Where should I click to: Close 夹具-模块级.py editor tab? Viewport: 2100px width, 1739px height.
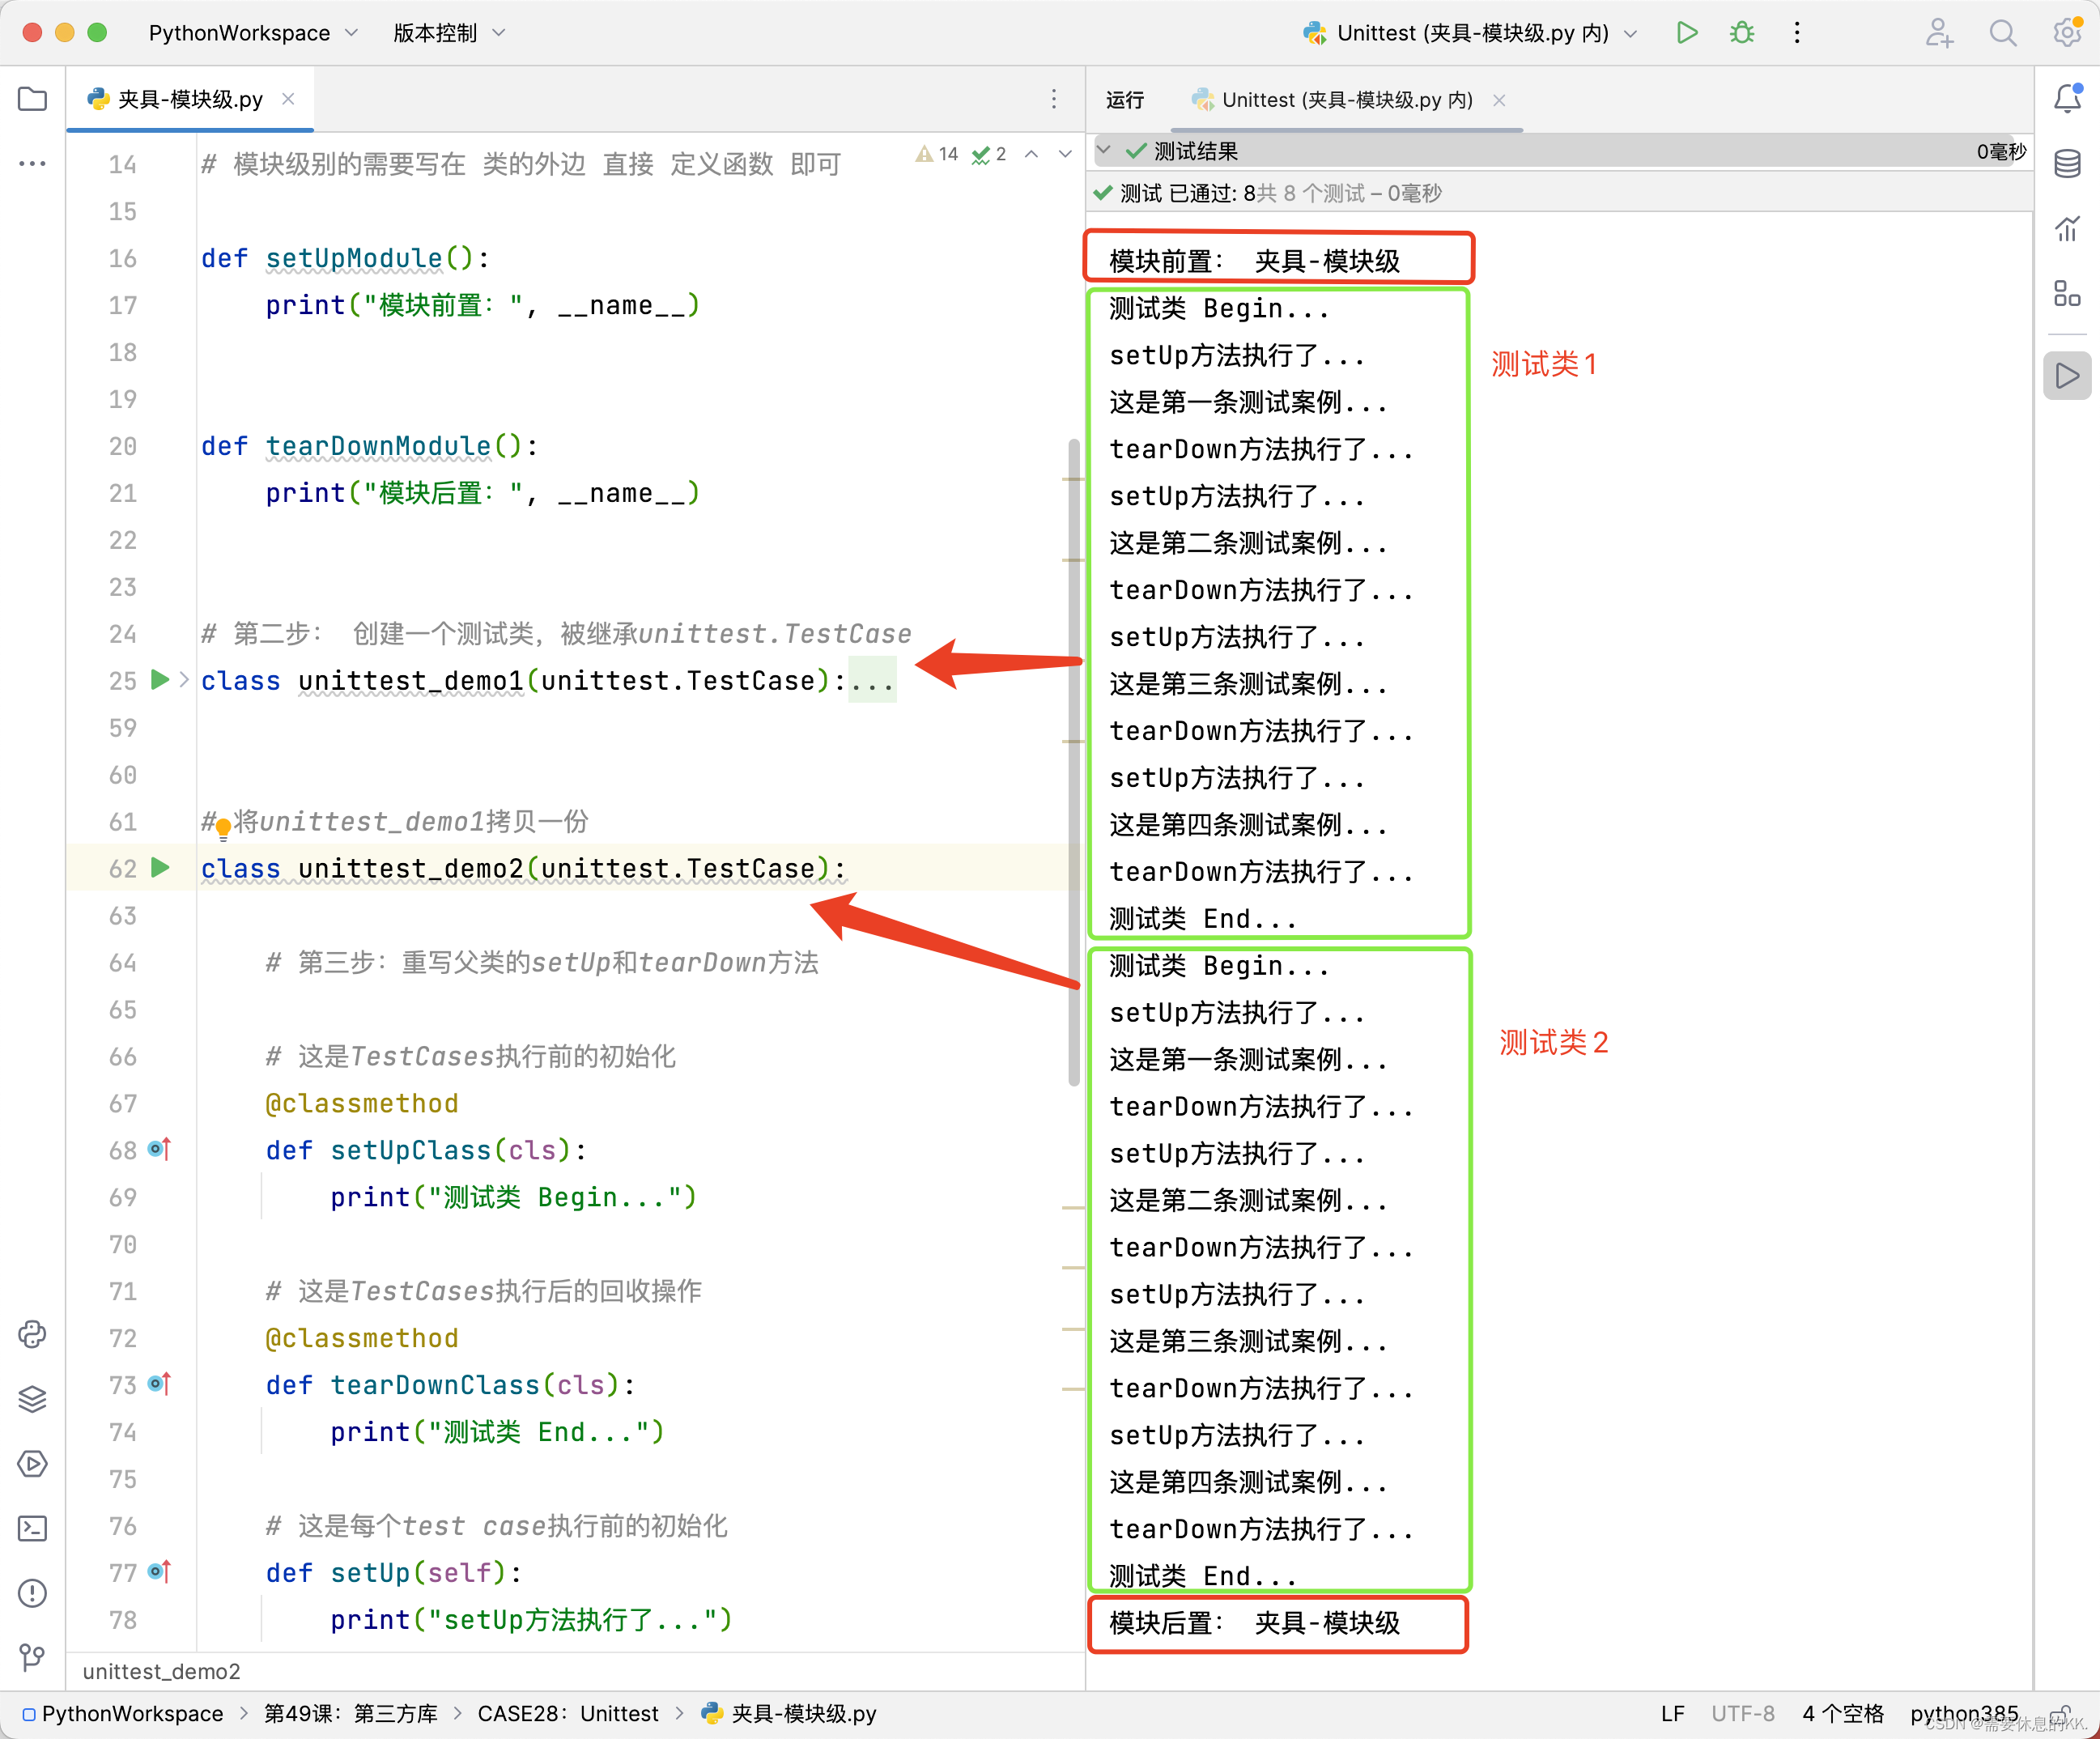(x=288, y=99)
